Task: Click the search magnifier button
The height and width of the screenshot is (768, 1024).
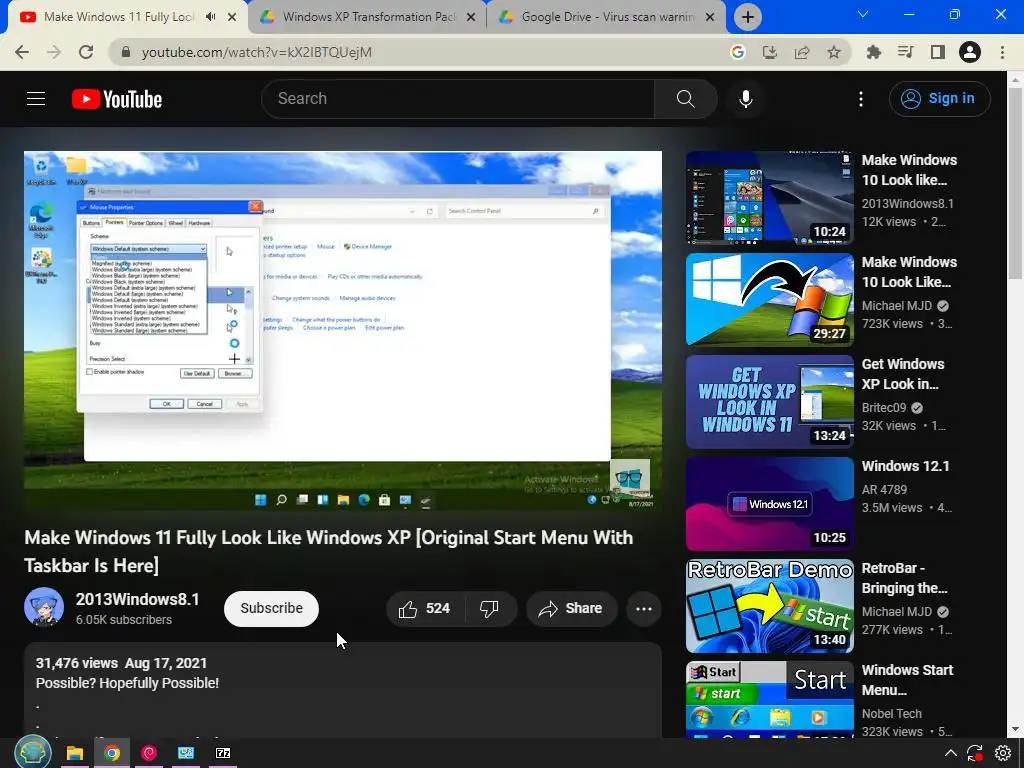Action: [x=685, y=99]
